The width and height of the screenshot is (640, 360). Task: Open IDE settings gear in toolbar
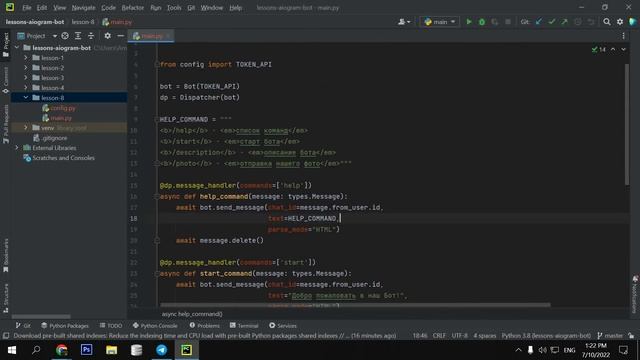(620, 22)
